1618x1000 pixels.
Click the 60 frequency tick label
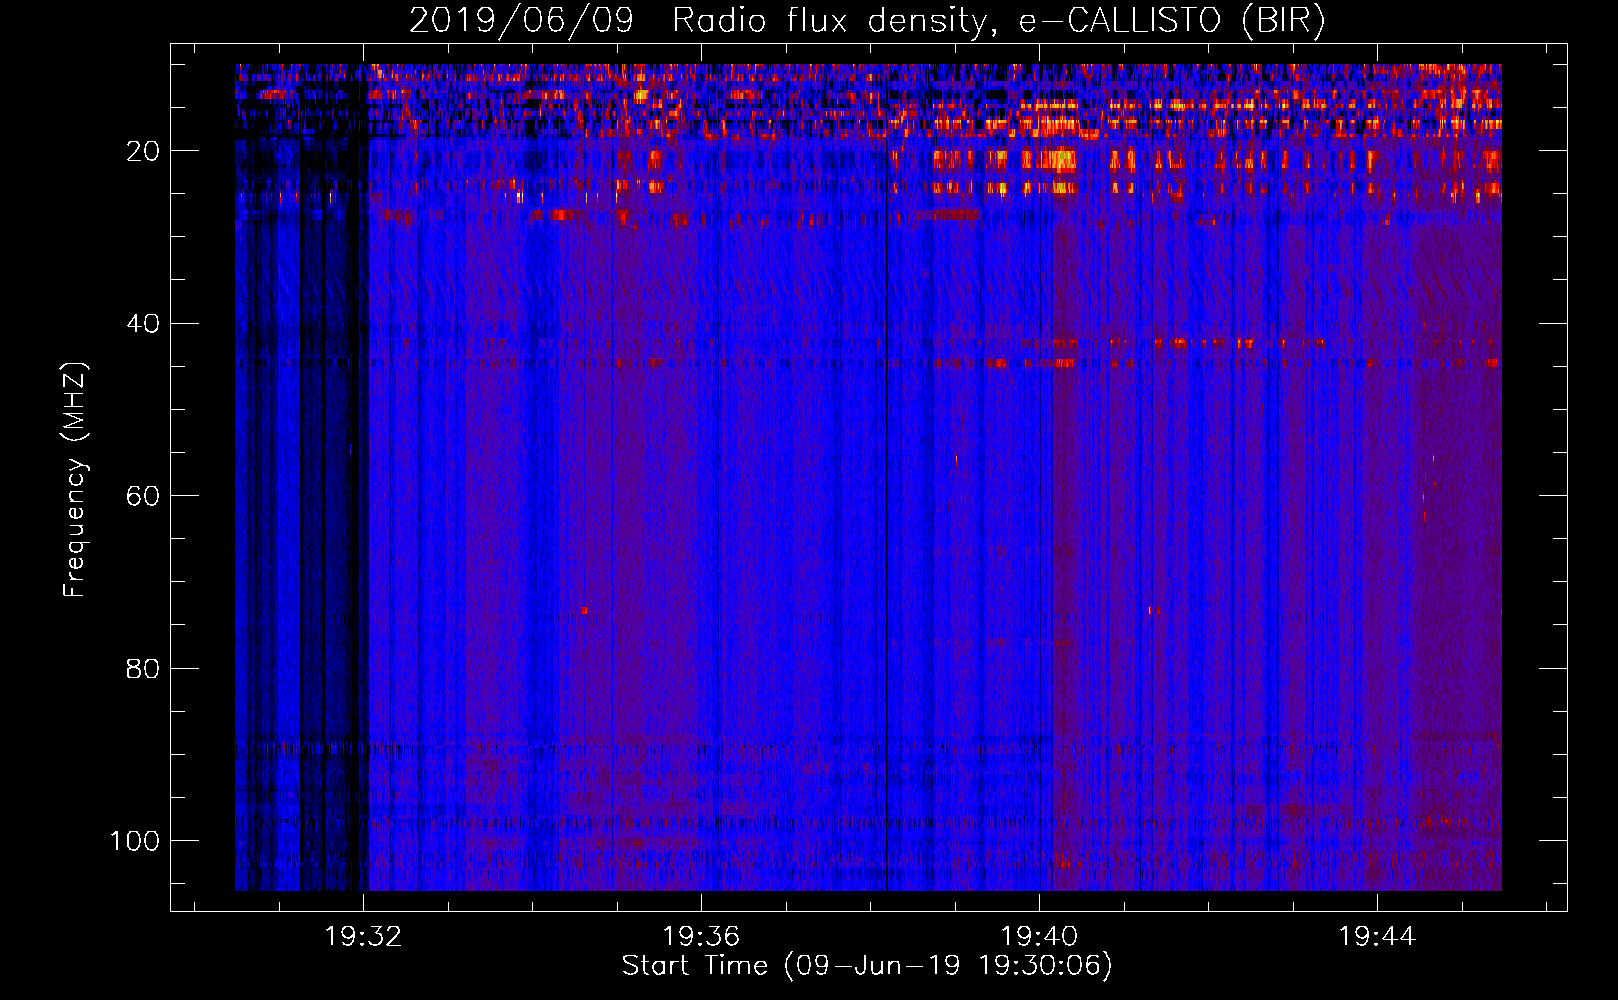[143, 496]
